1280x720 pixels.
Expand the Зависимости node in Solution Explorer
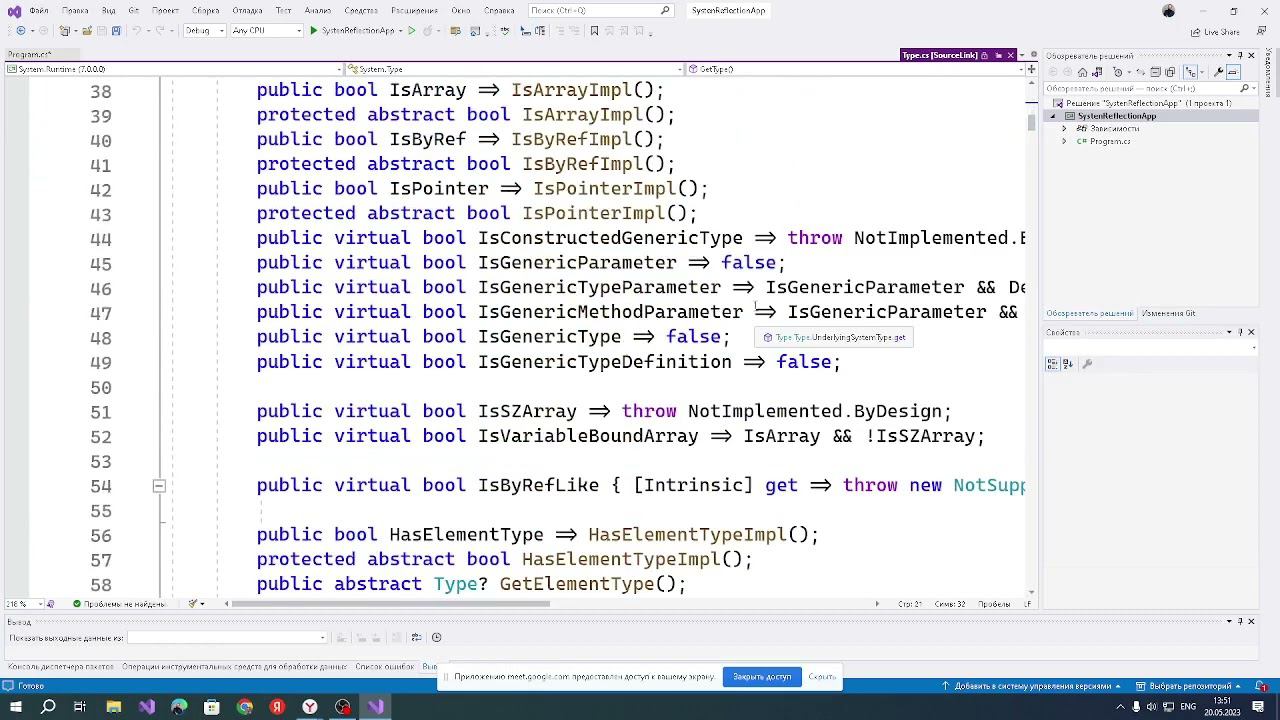(x=1065, y=129)
